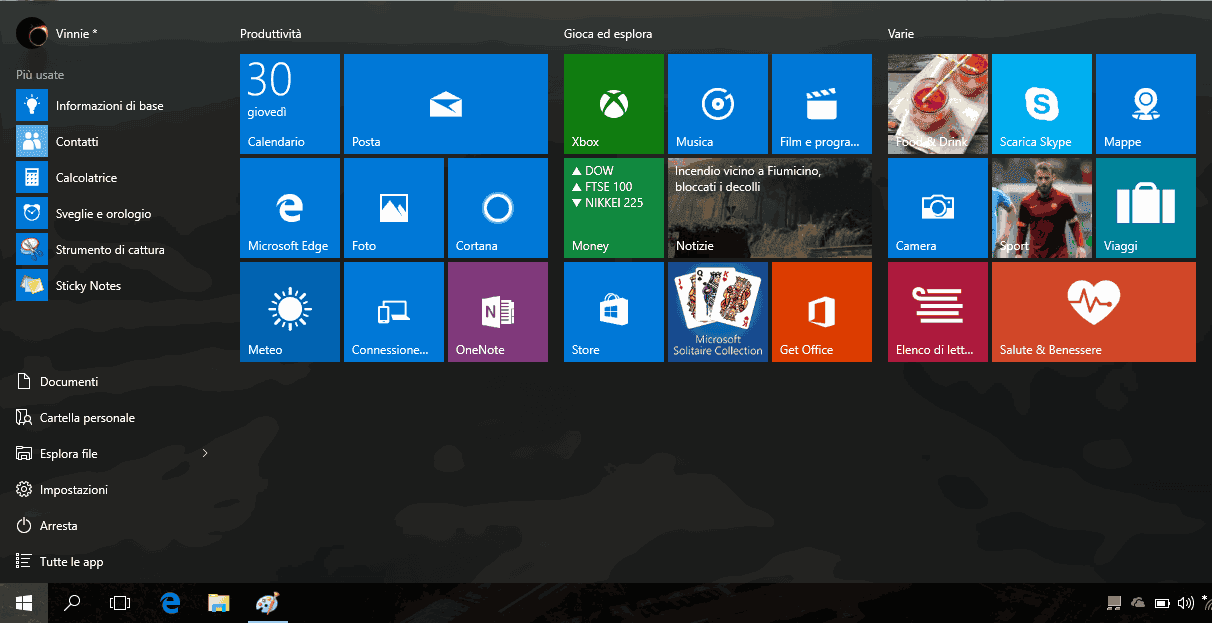Viewport: 1212px width, 623px height.
Task: Click the volume speaker icon in tray
Action: point(1184,603)
